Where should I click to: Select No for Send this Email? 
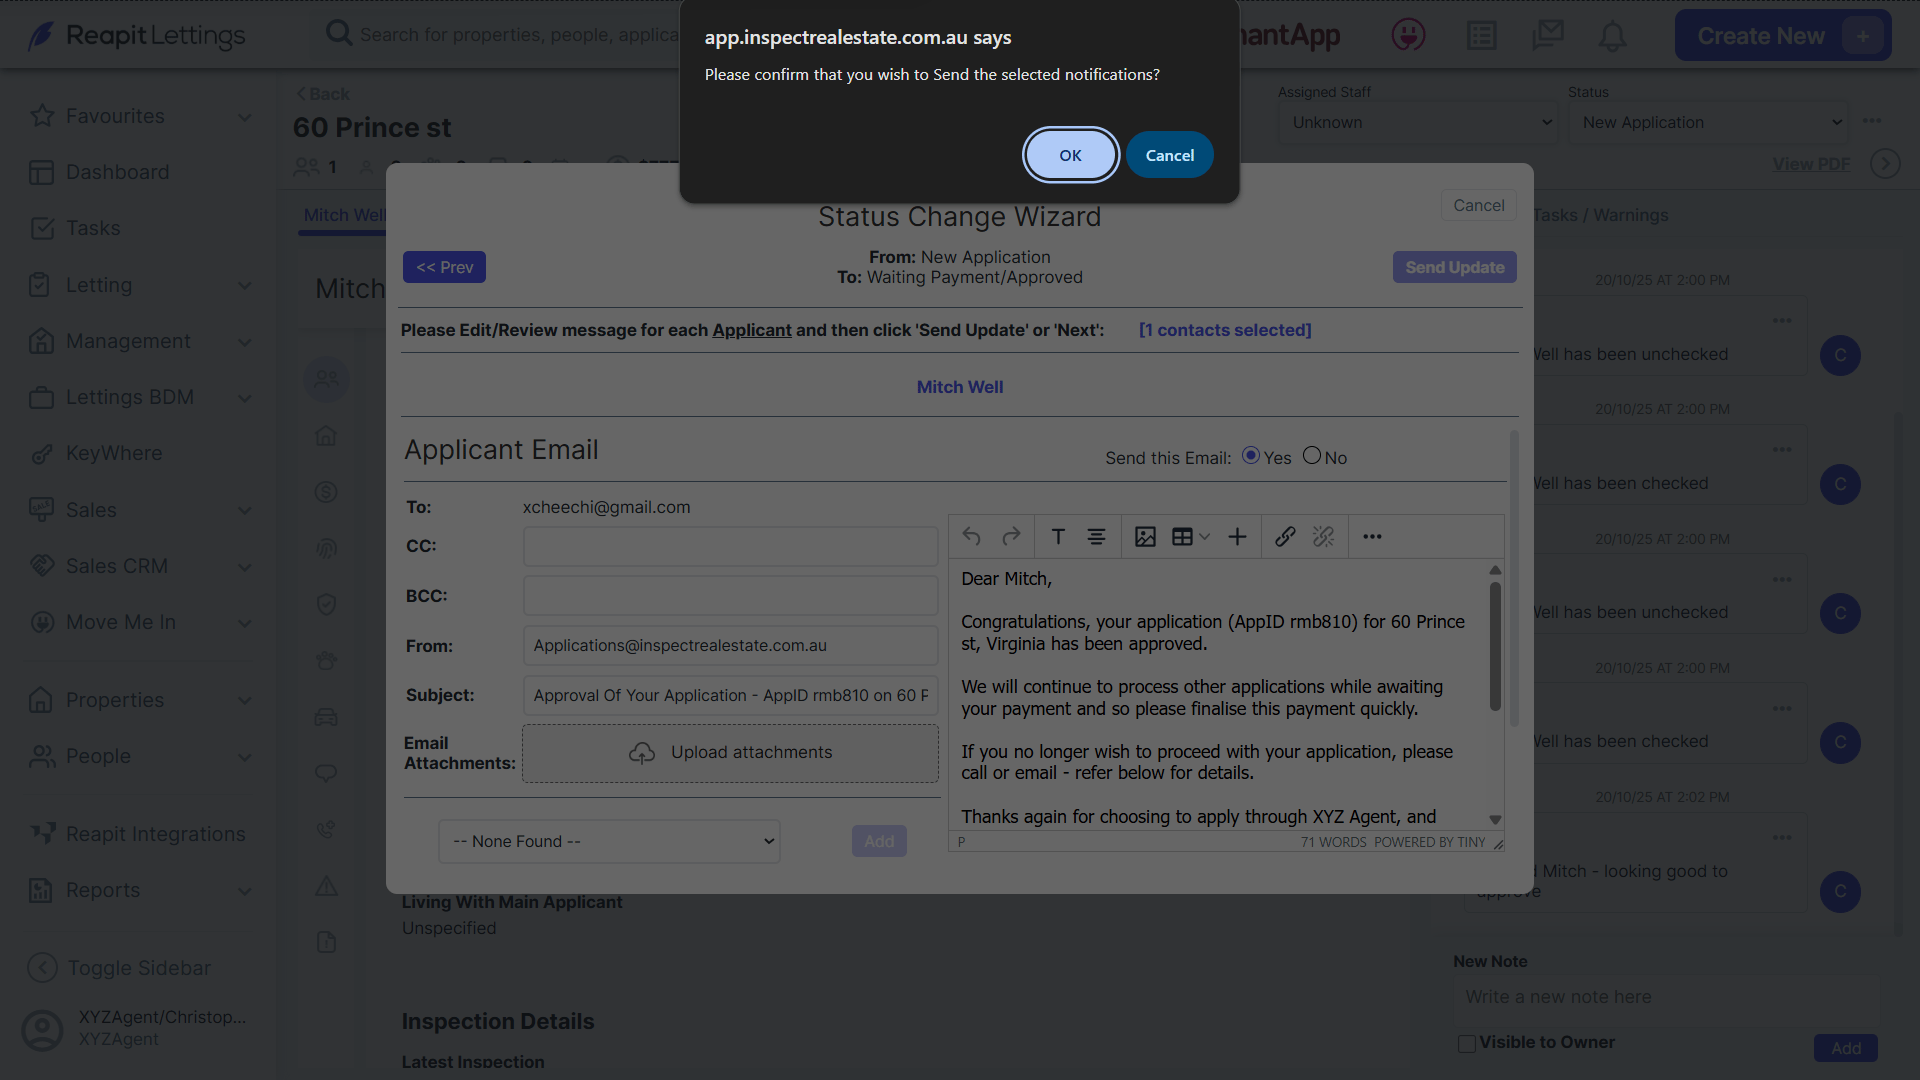pos(1312,455)
